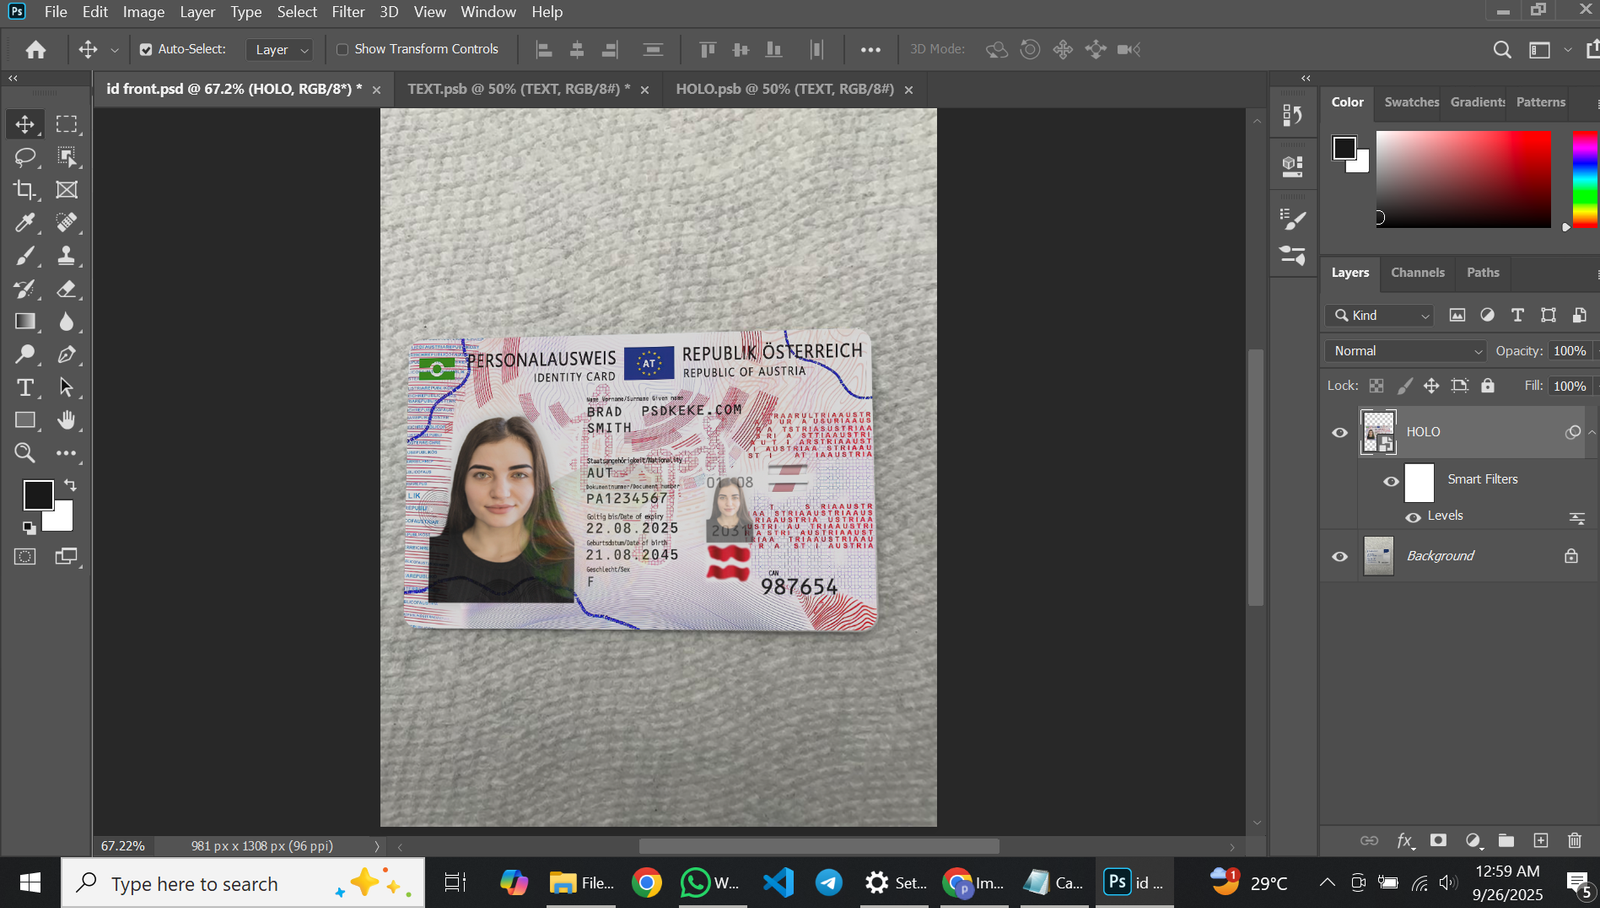Viewport: 1600px width, 908px height.
Task: Click the Delete layer trash icon
Action: click(x=1574, y=841)
